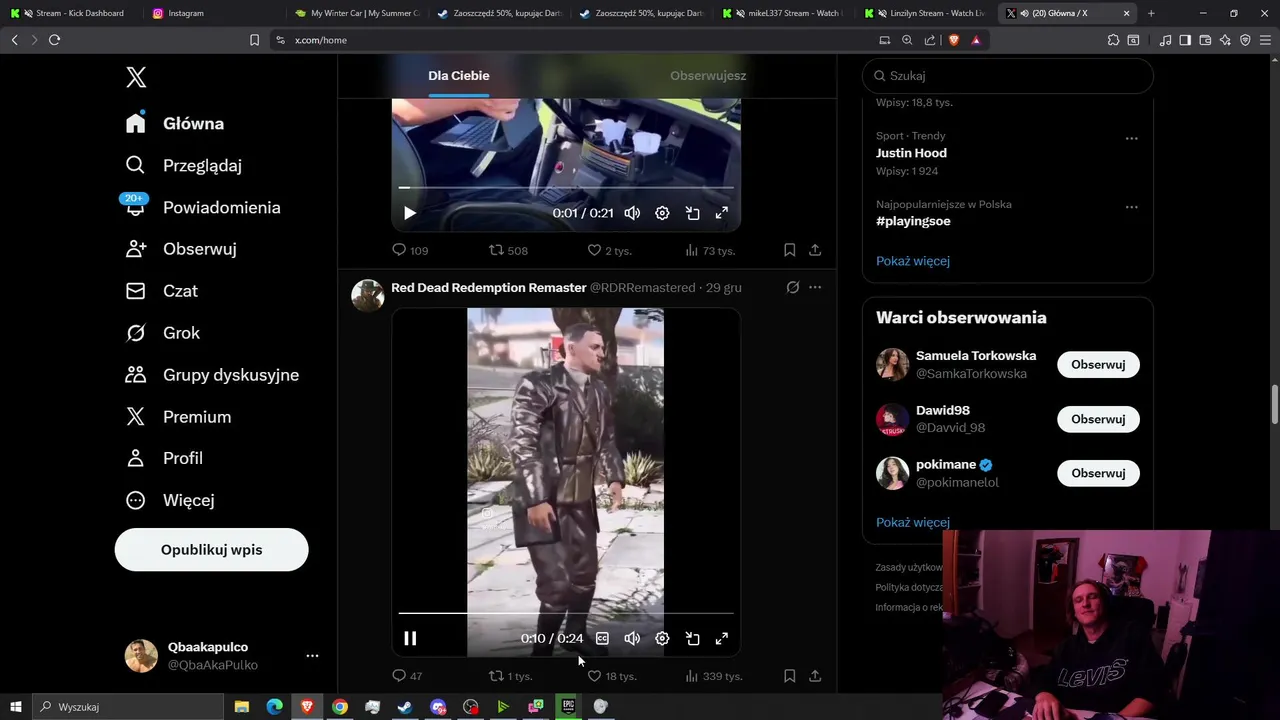
Task: Fullscreen the top video
Action: point(722,213)
